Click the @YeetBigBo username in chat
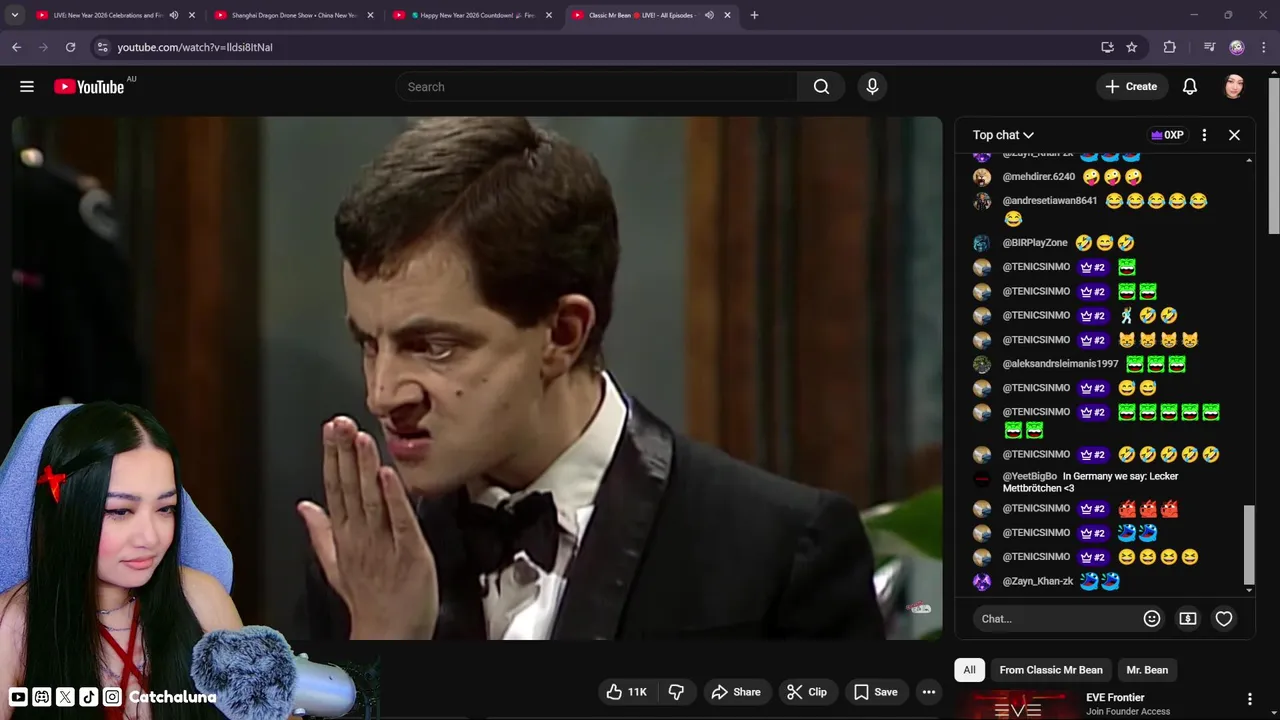Screen dimensions: 1280x720 (x=1030, y=477)
